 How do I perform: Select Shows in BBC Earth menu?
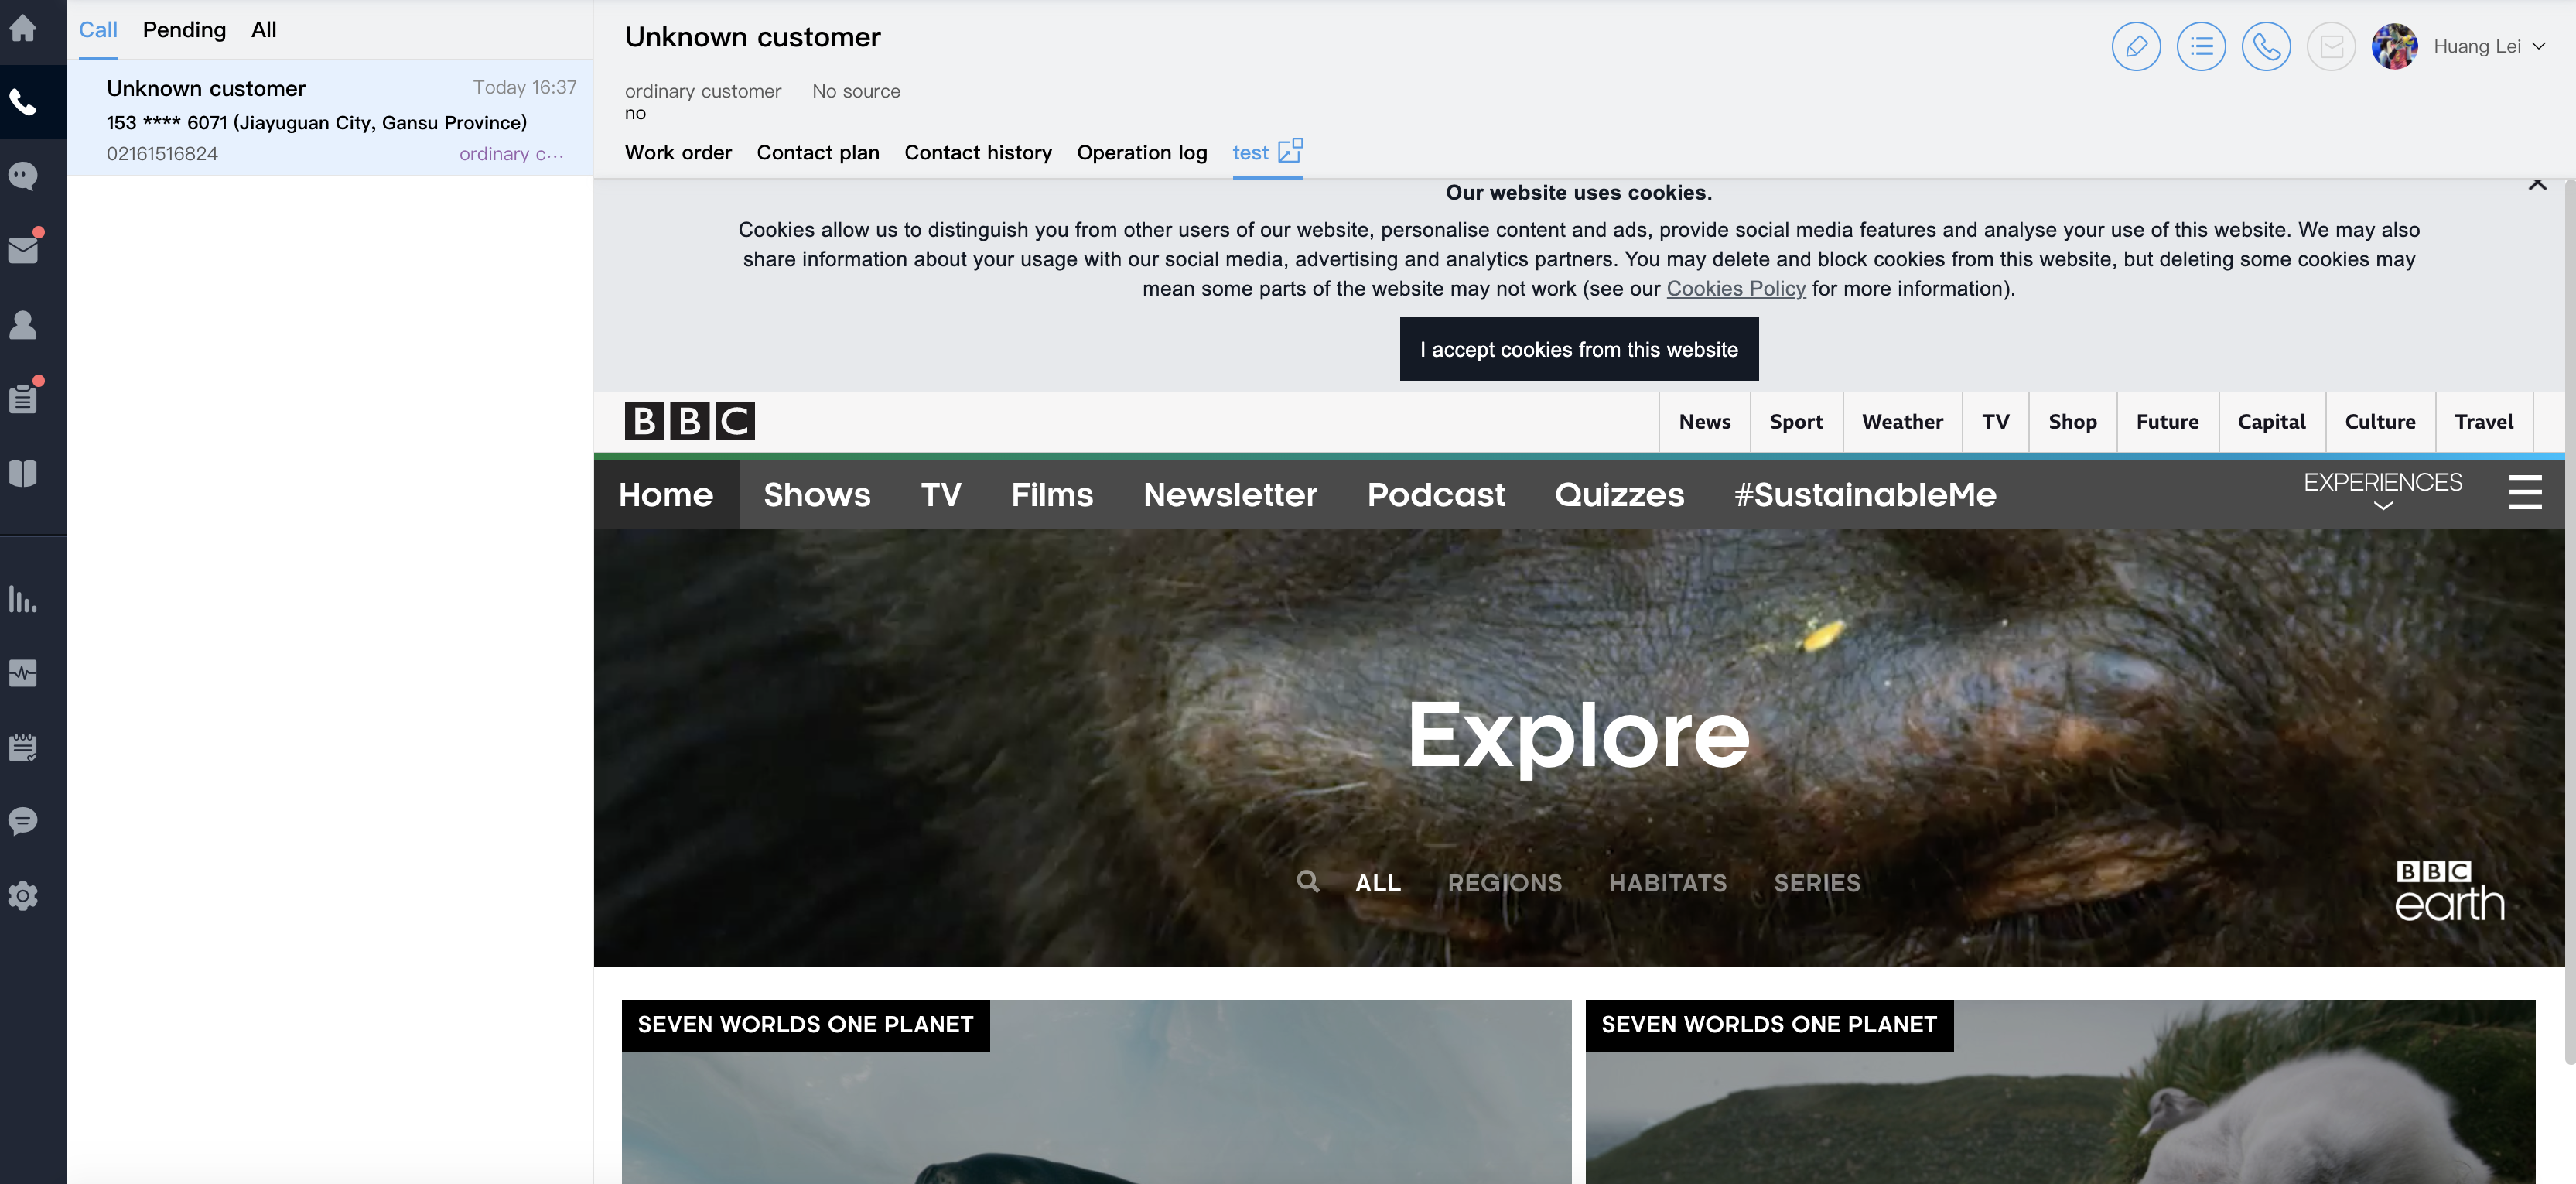point(817,494)
